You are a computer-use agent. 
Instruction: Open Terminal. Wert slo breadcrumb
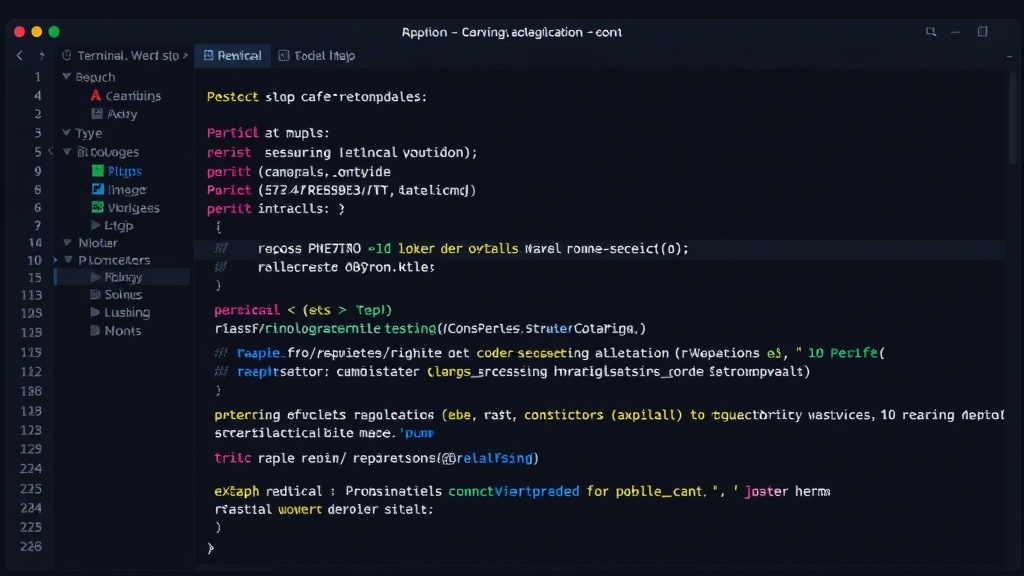(x=128, y=56)
